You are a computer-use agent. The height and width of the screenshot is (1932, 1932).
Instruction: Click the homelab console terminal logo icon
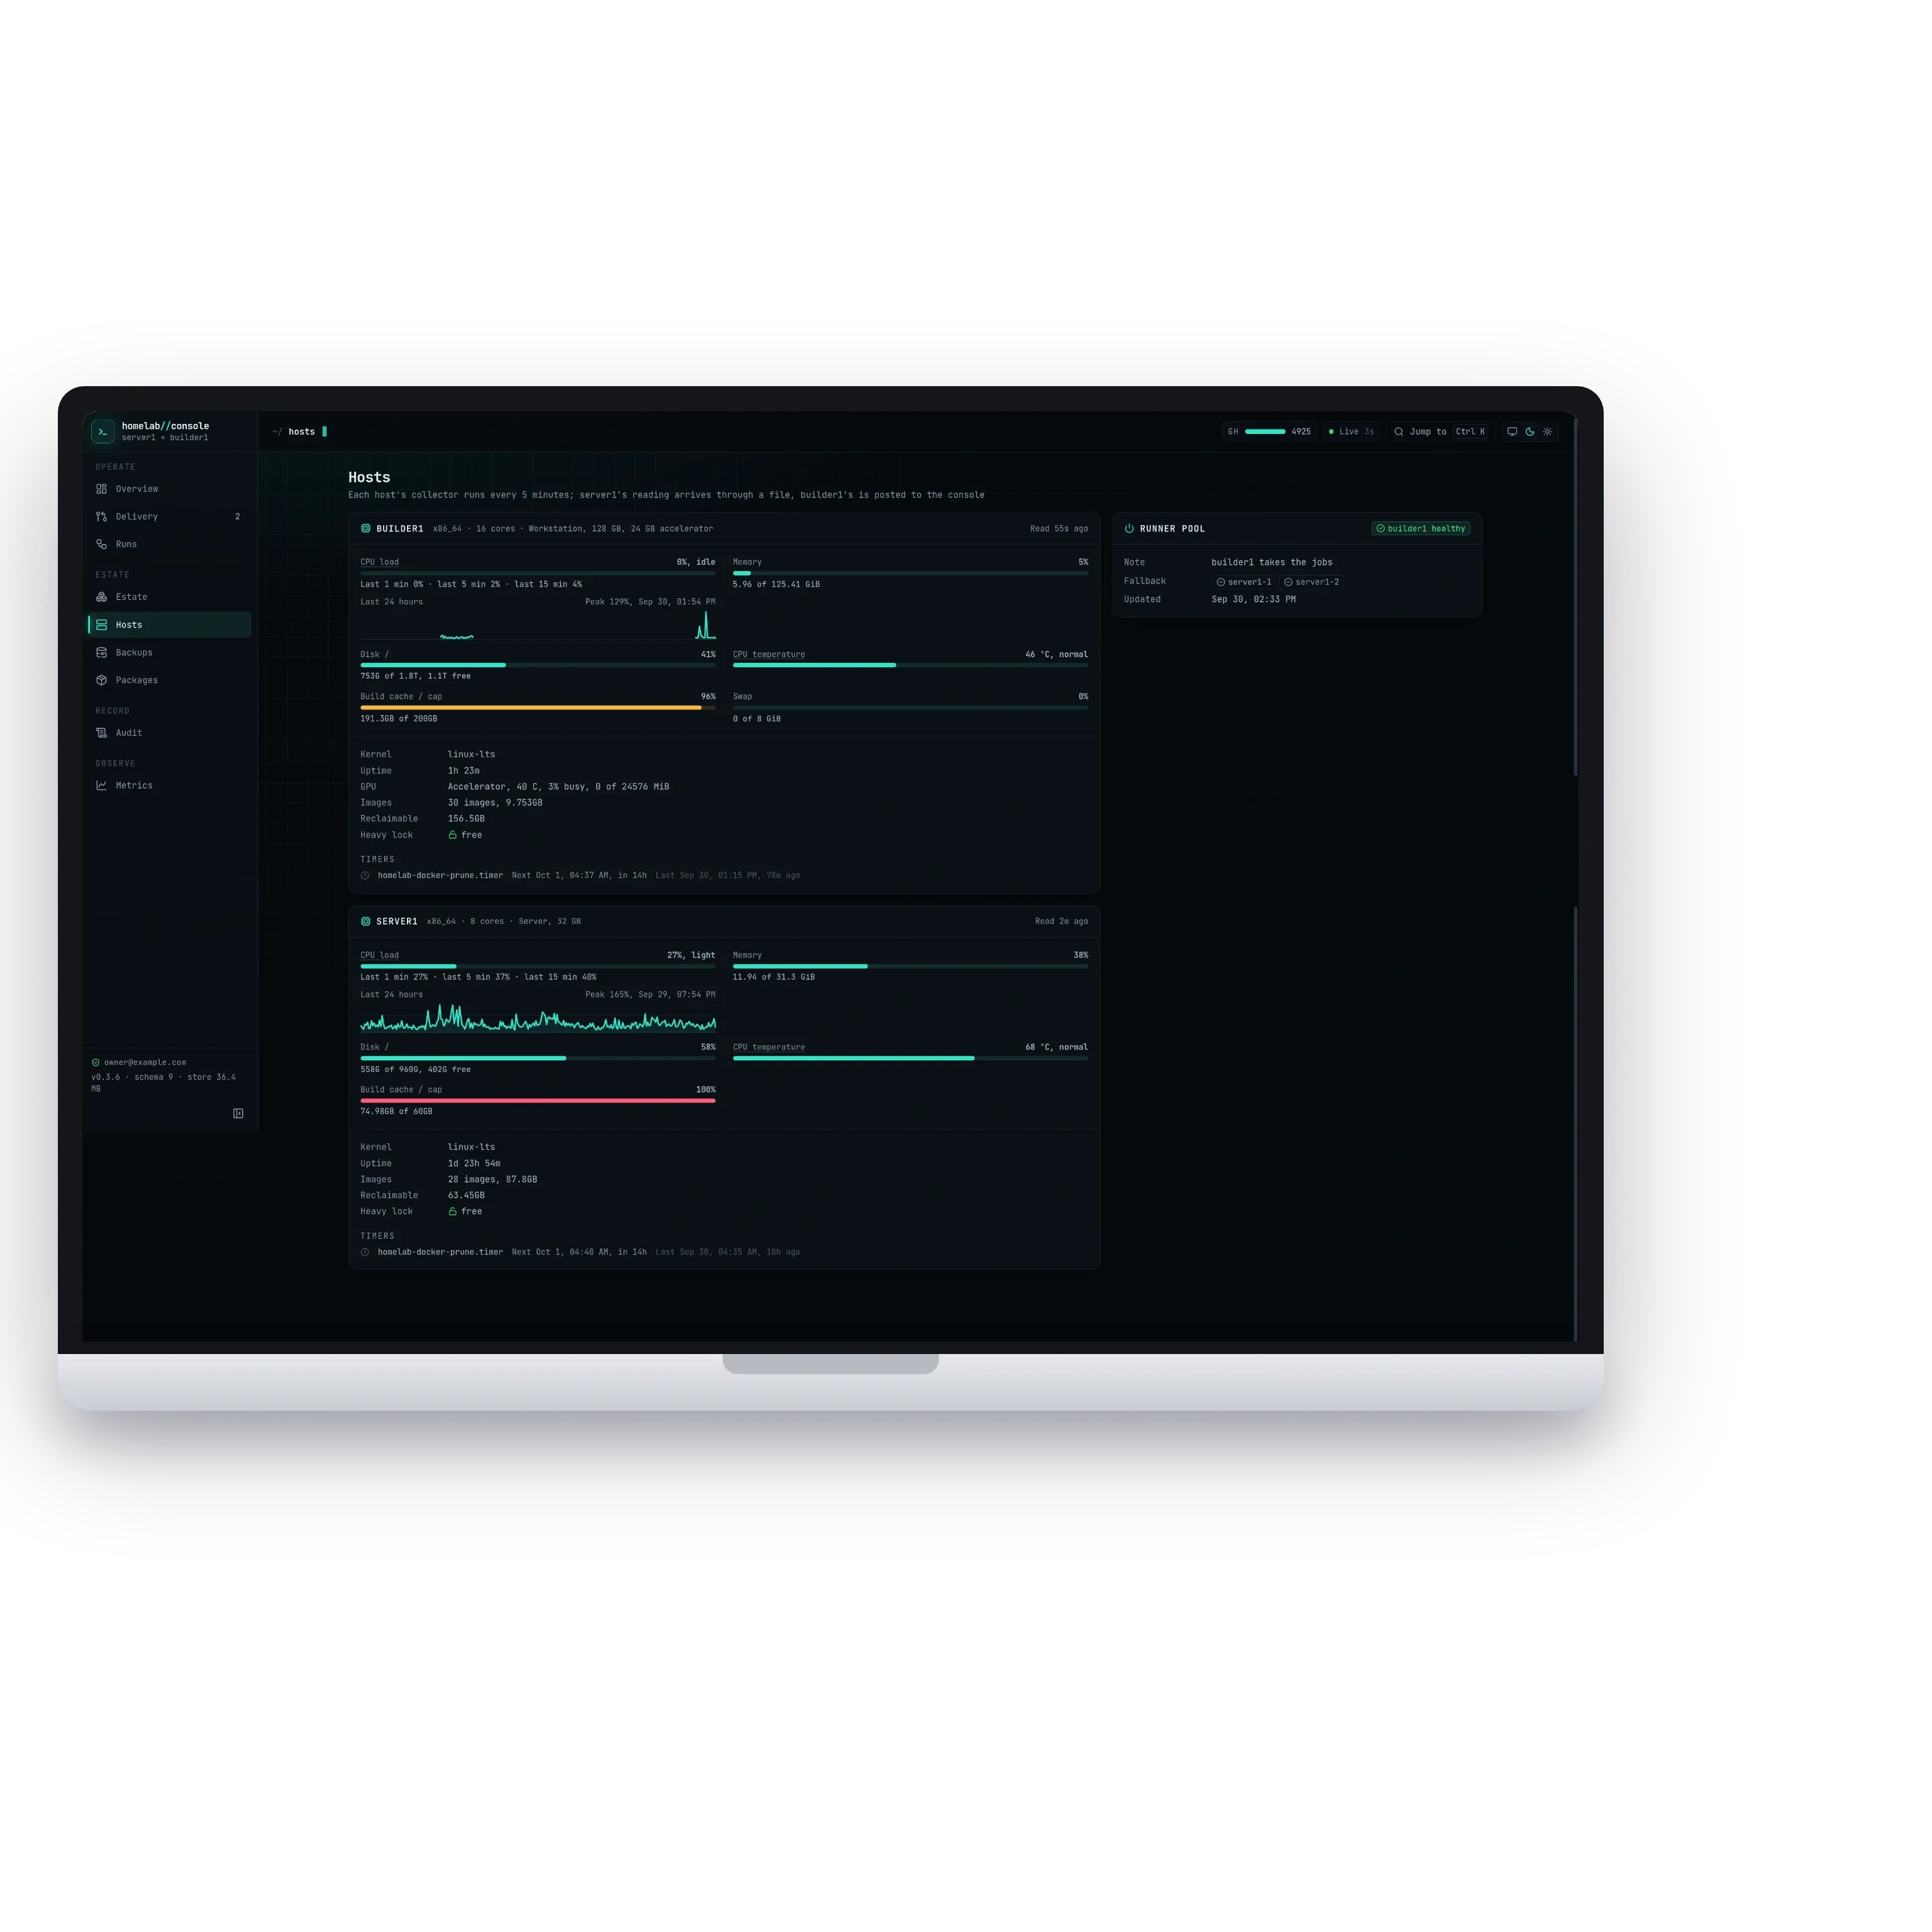pyautogui.click(x=103, y=432)
